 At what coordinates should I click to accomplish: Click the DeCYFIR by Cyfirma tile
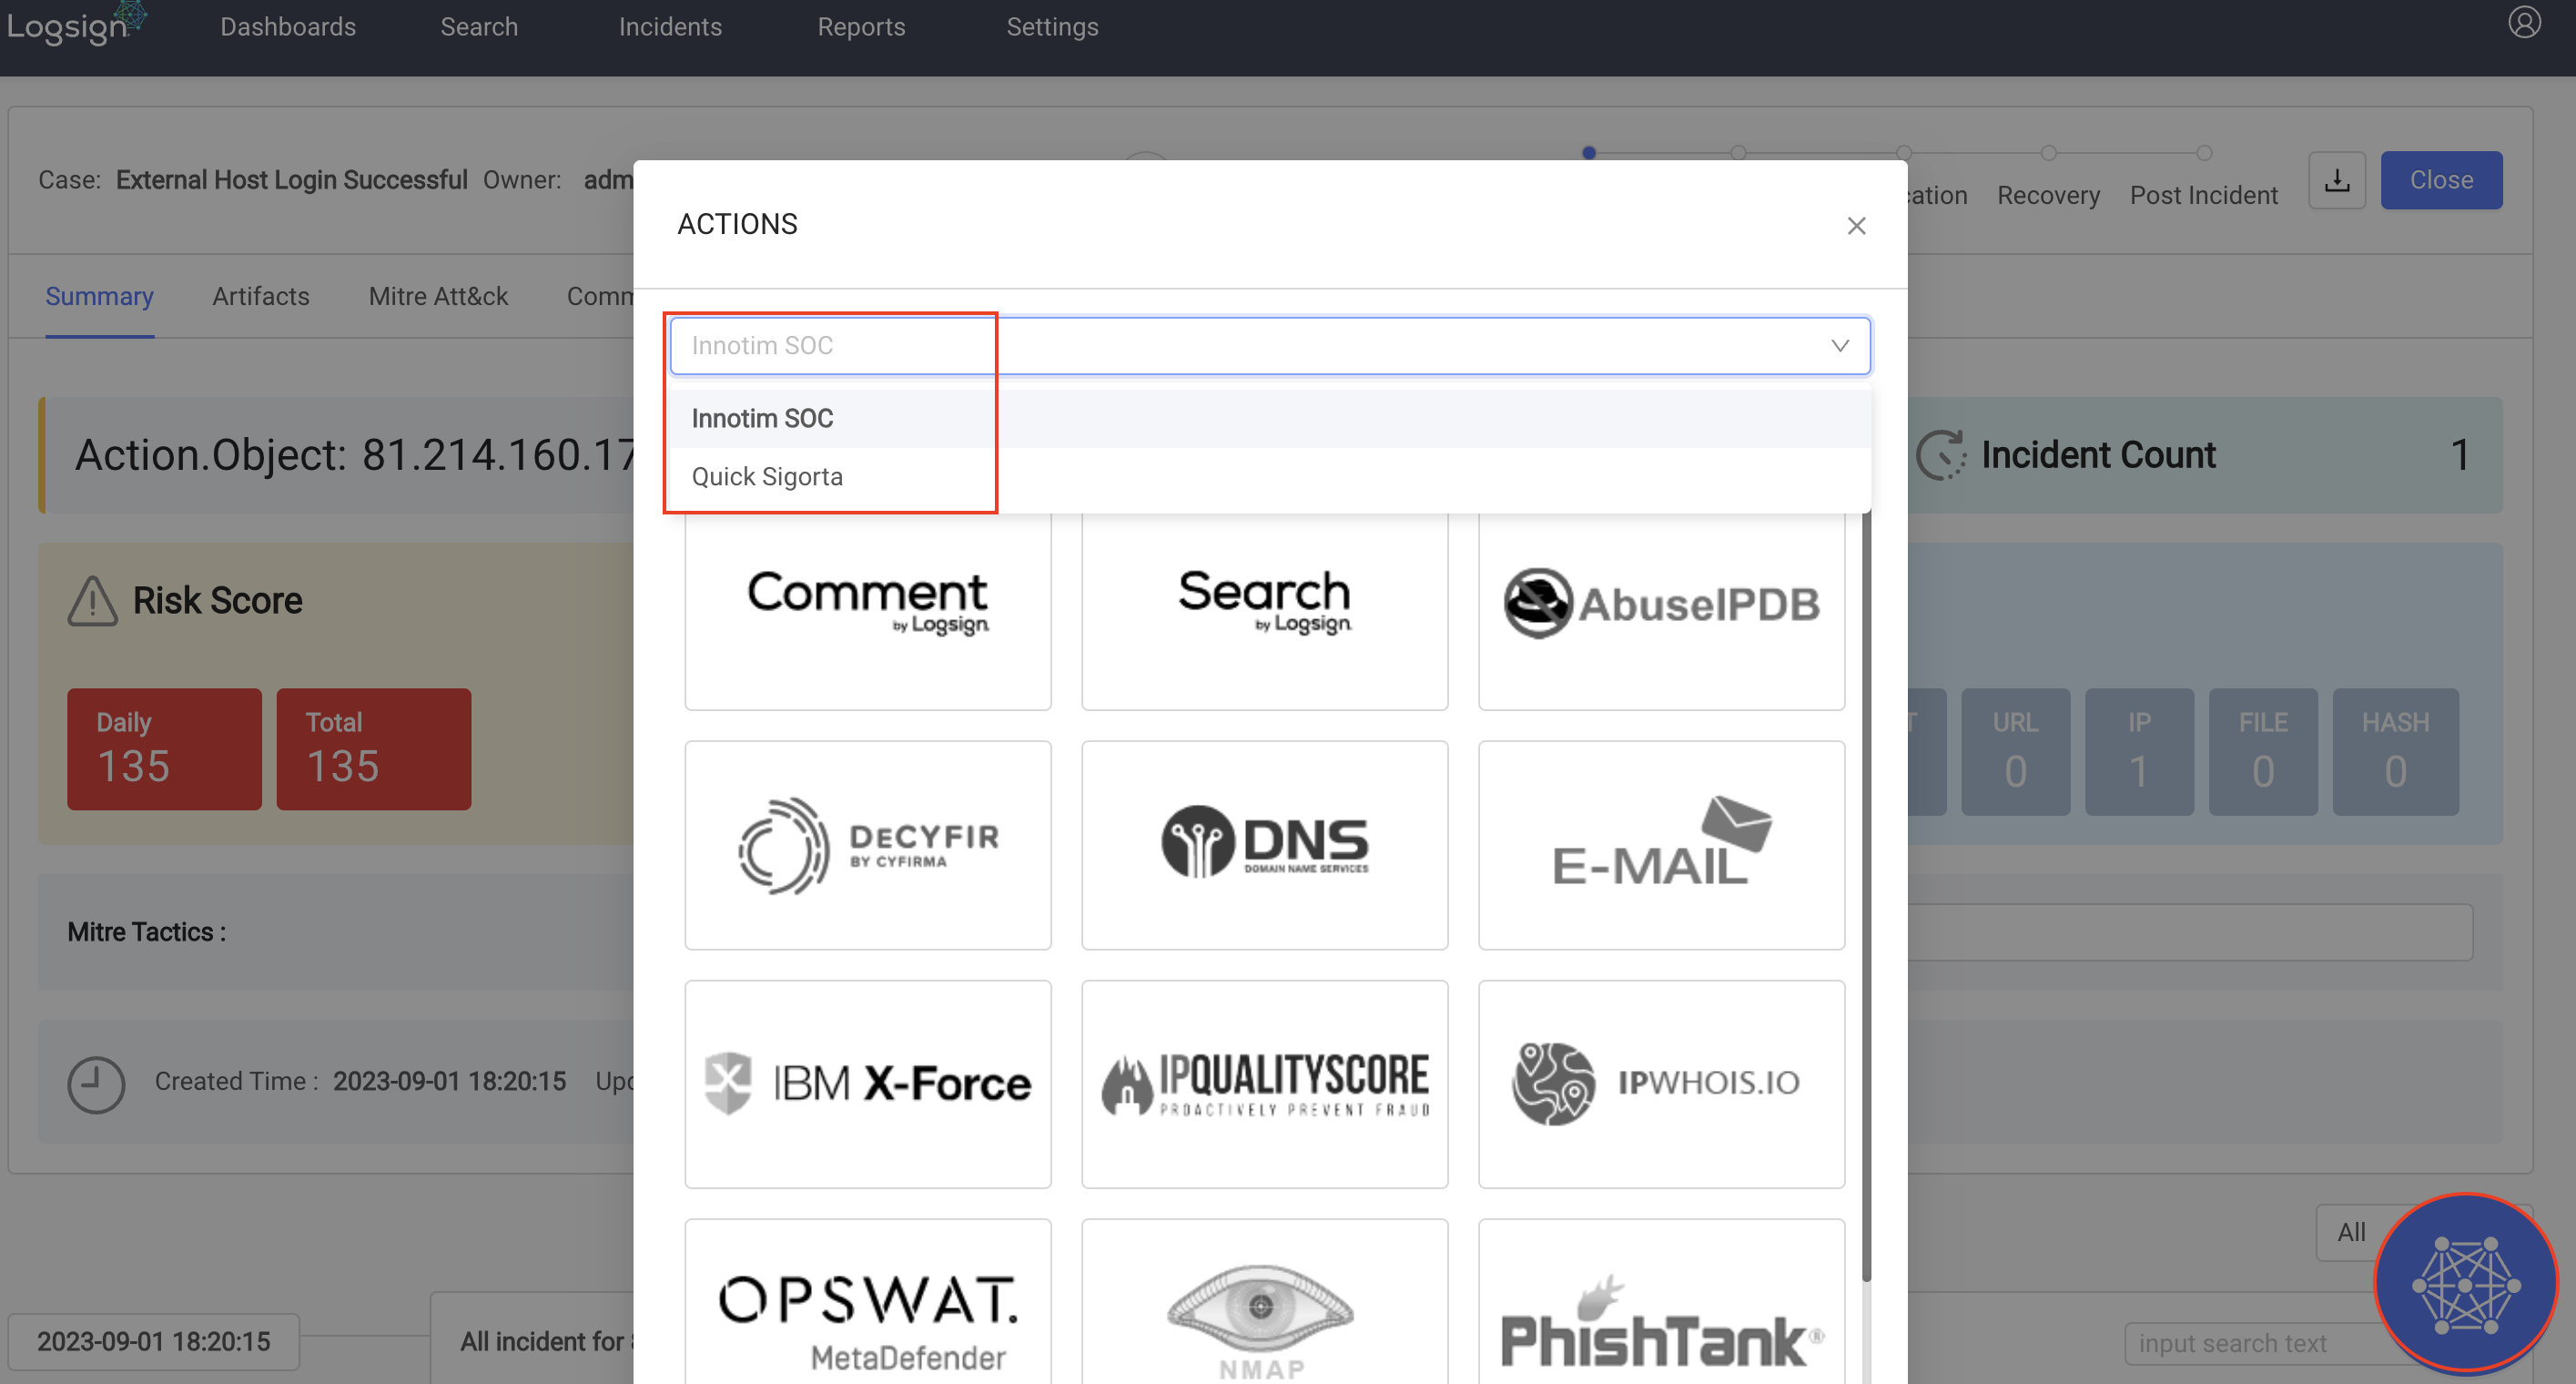click(867, 844)
